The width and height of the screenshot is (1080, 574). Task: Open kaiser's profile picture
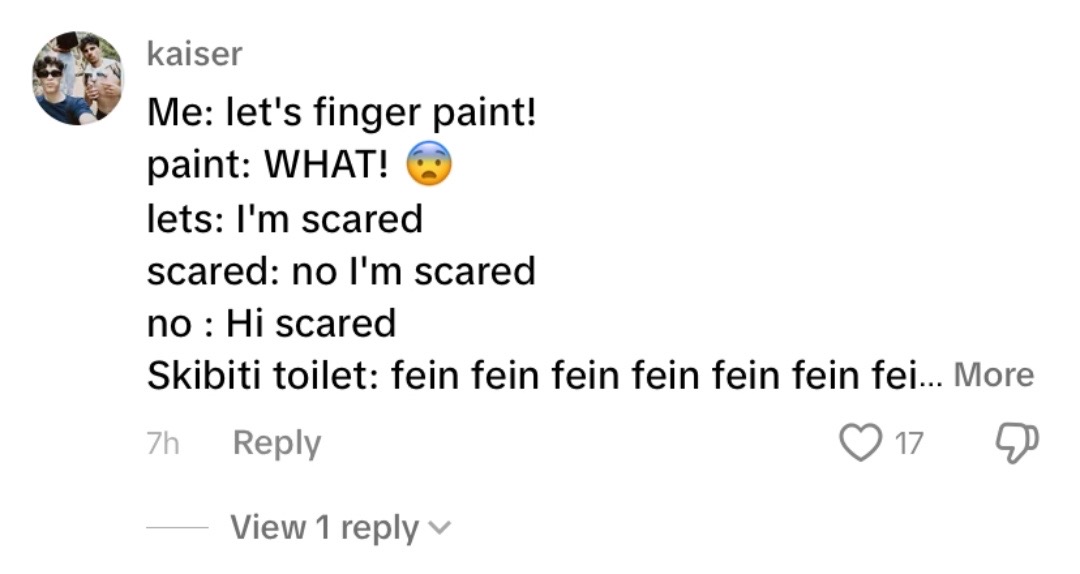(x=78, y=78)
